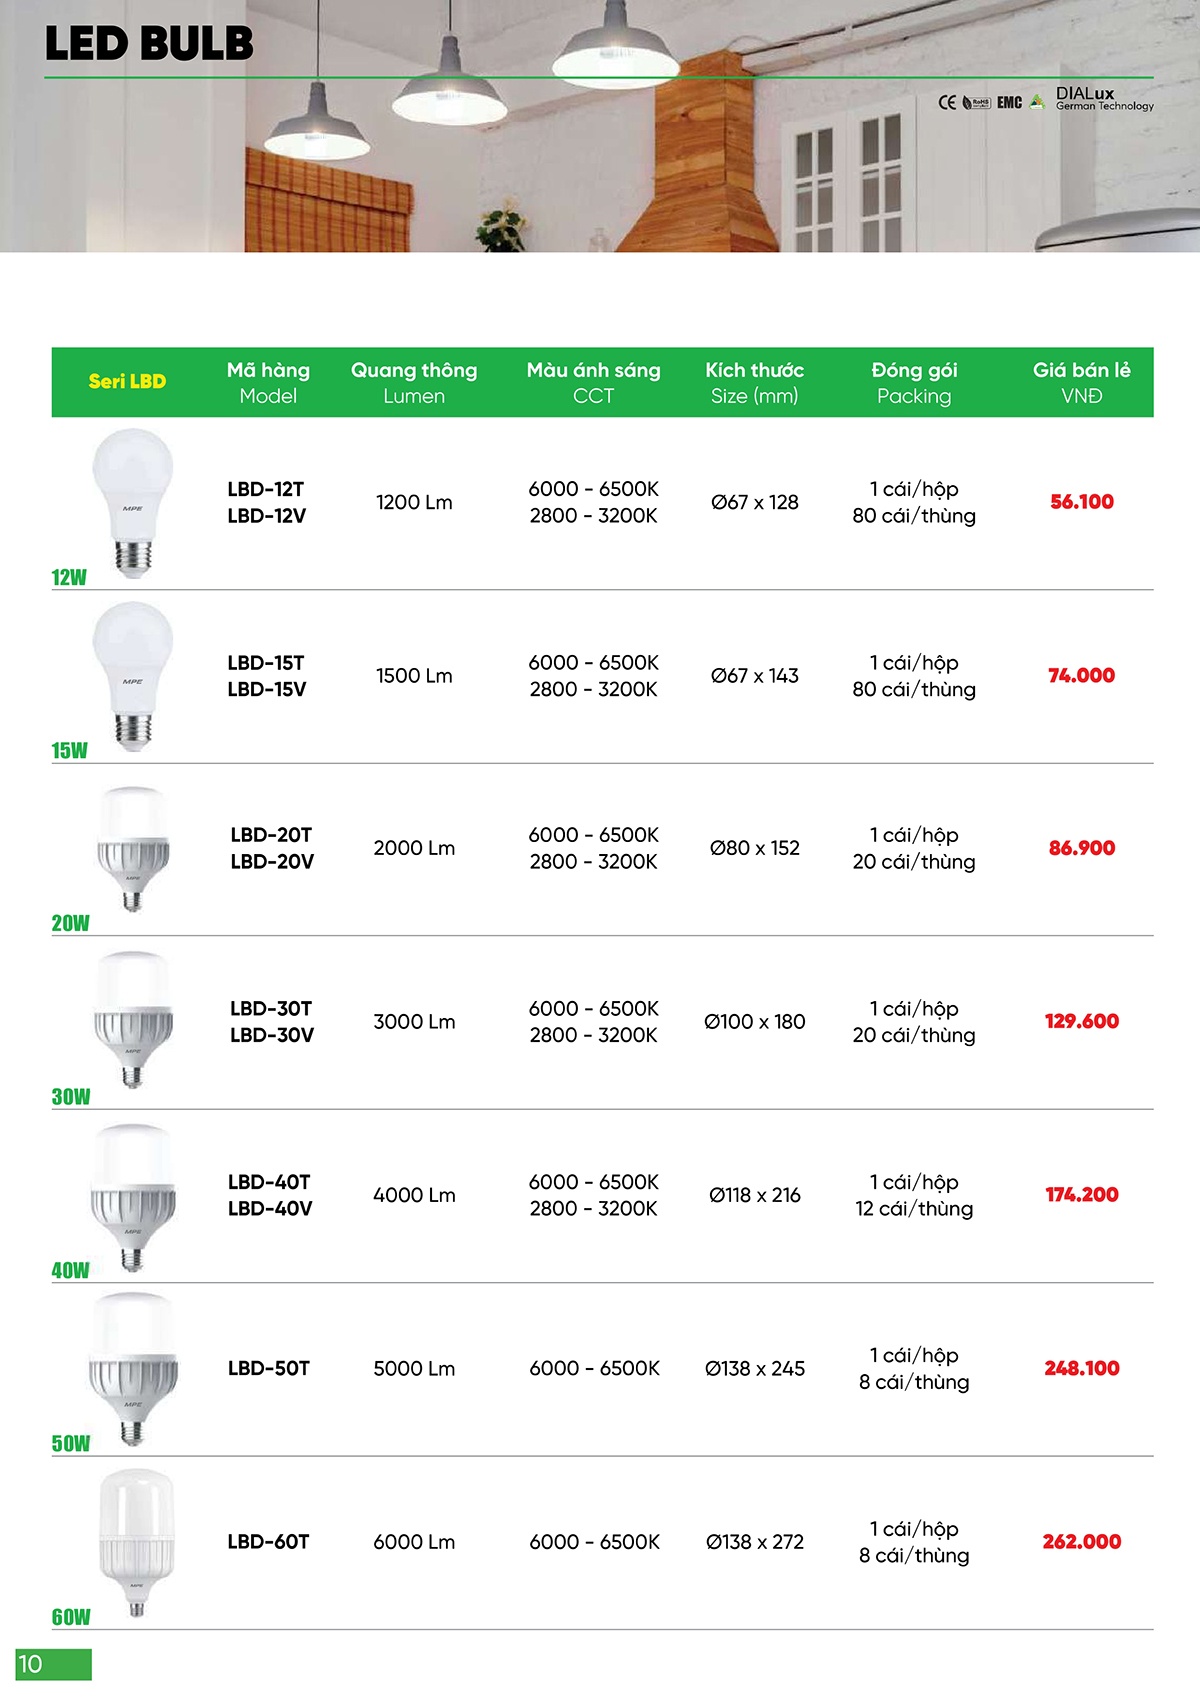The height and width of the screenshot is (1697, 1200).
Task: Select the 262.000 price
Action: (x=1081, y=1542)
